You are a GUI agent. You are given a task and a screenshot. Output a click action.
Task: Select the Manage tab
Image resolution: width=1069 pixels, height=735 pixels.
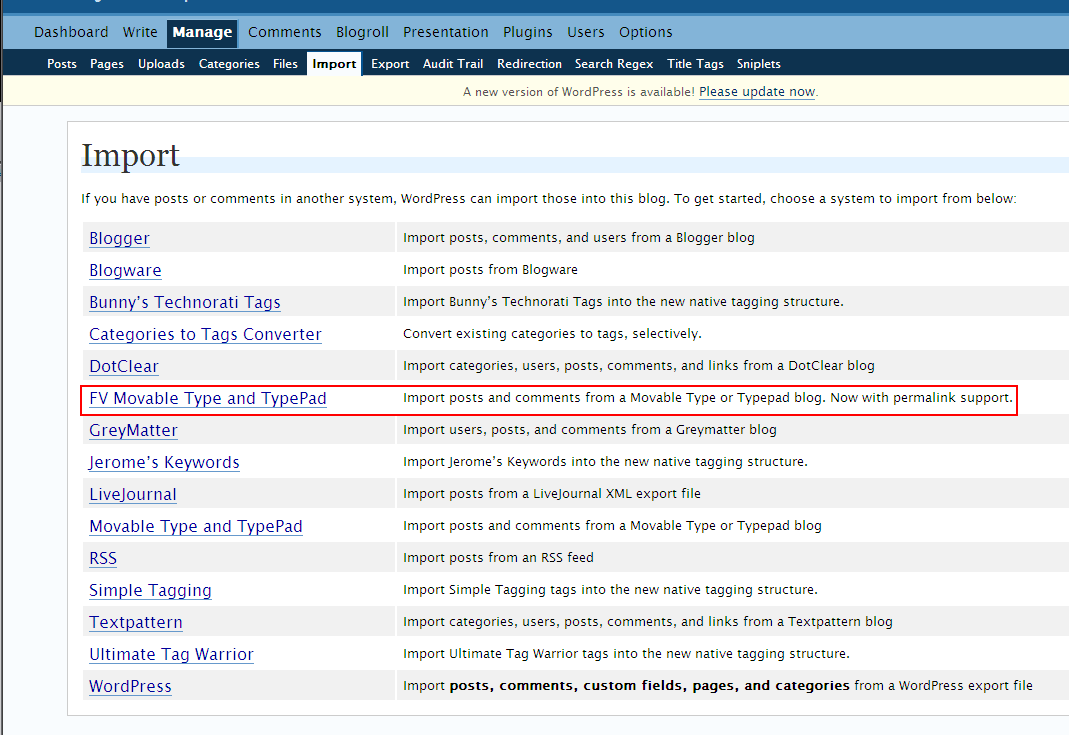click(202, 33)
